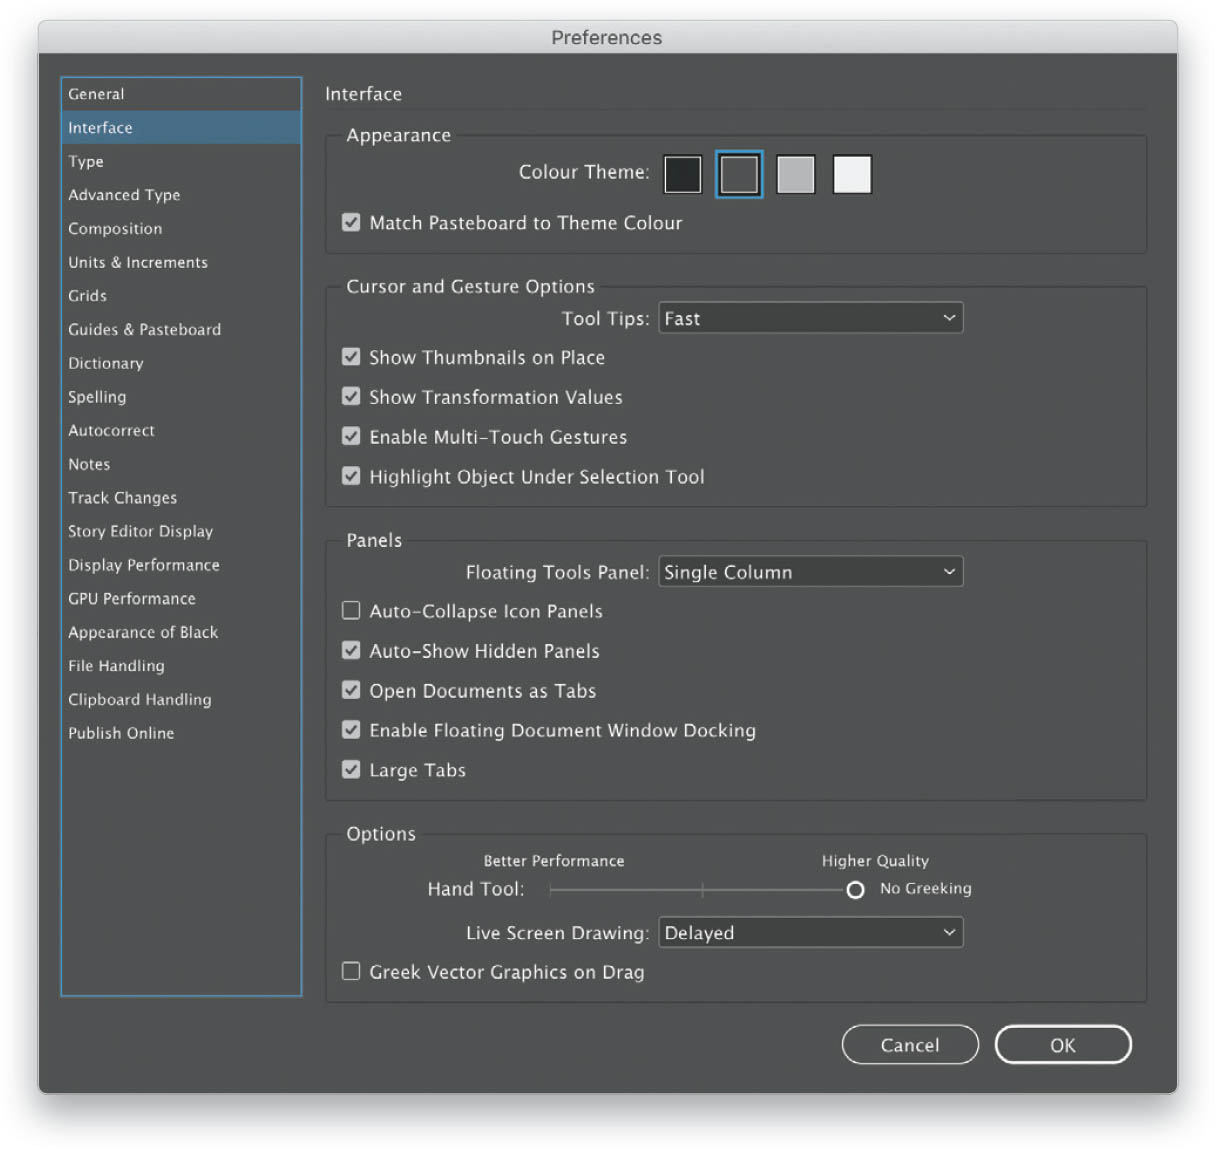The width and height of the screenshot is (1215, 1149).
Task: Click the Cancel button
Action: click(x=910, y=1045)
